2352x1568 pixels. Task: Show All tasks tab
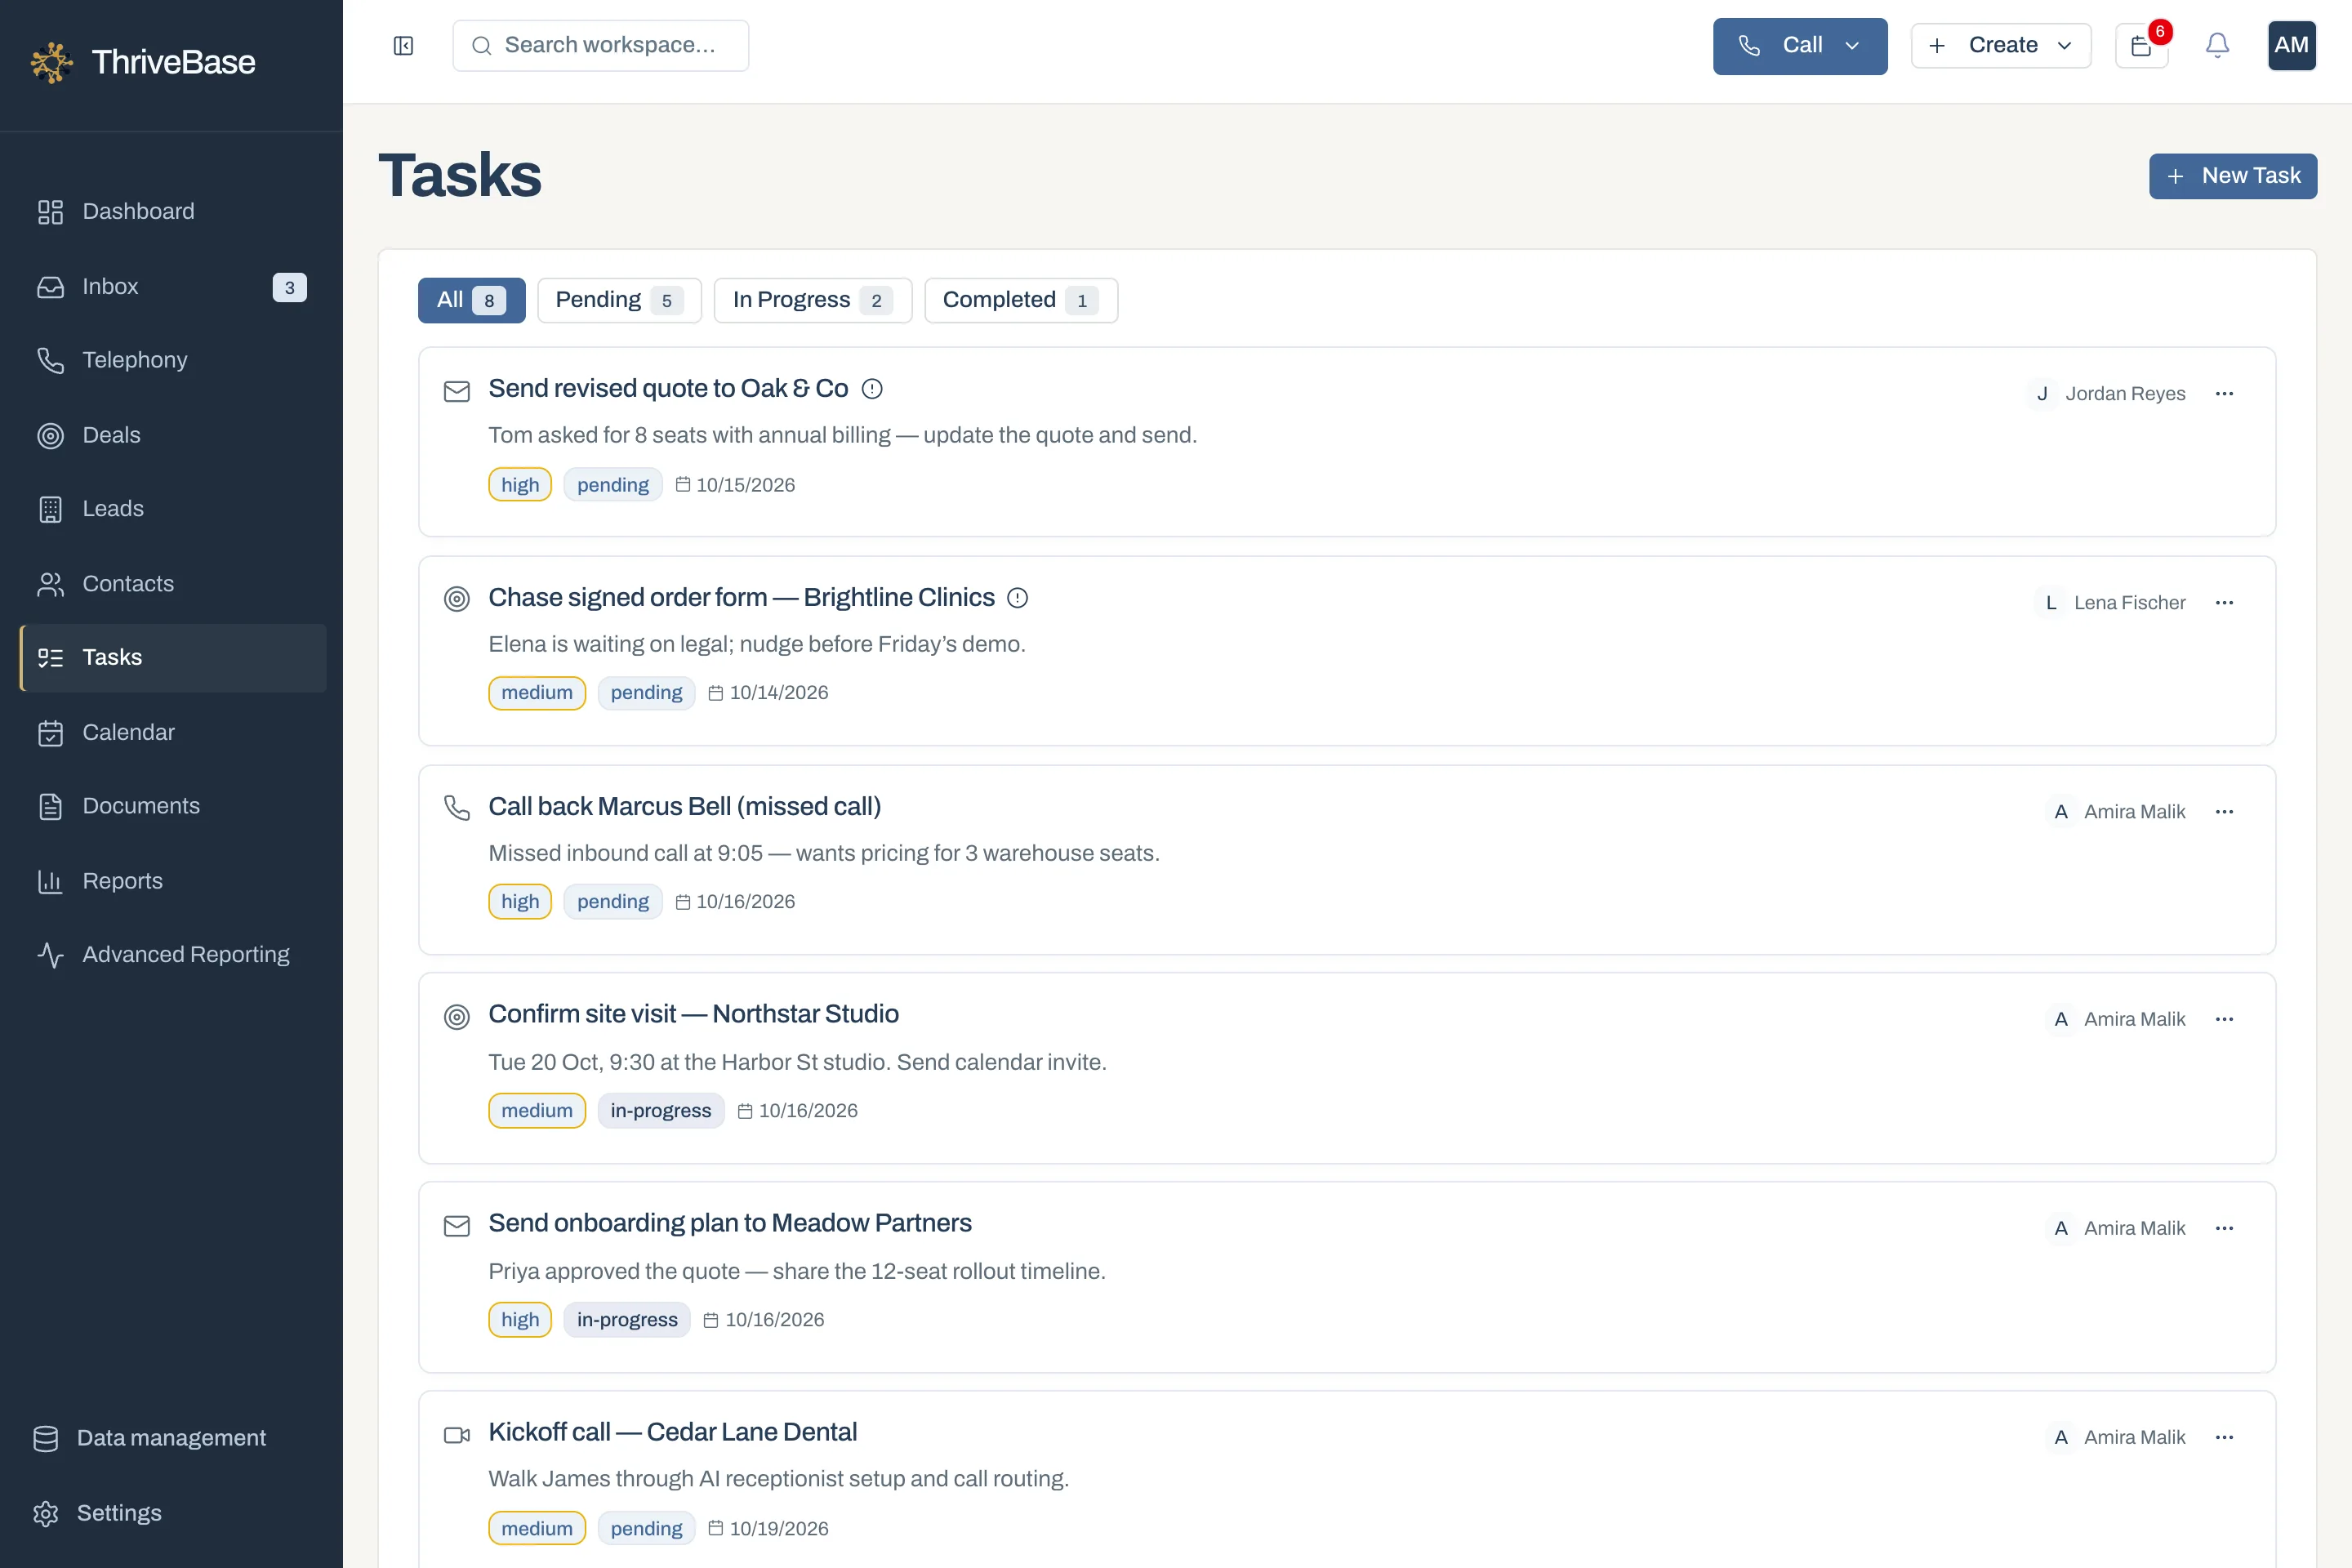tap(471, 300)
